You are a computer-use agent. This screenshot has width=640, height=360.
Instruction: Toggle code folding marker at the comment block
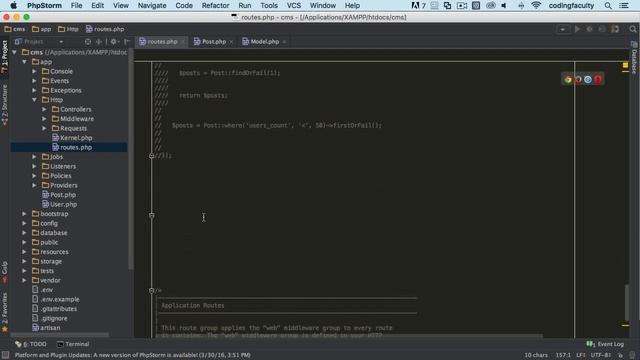tap(151, 291)
